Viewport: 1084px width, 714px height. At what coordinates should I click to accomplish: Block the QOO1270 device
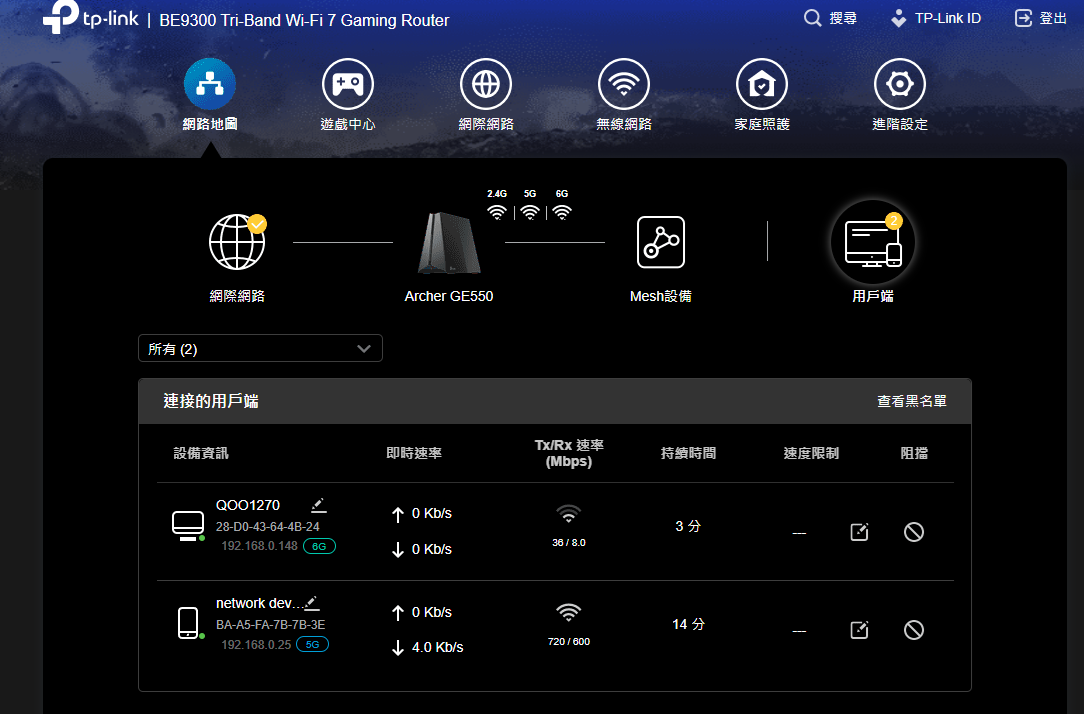point(914,532)
